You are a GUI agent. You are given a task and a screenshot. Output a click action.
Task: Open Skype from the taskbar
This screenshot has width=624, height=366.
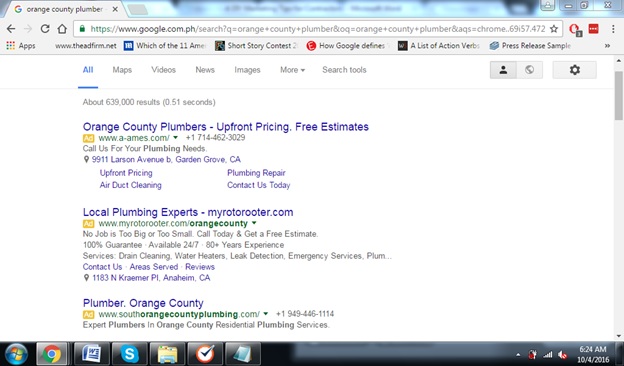point(130,353)
